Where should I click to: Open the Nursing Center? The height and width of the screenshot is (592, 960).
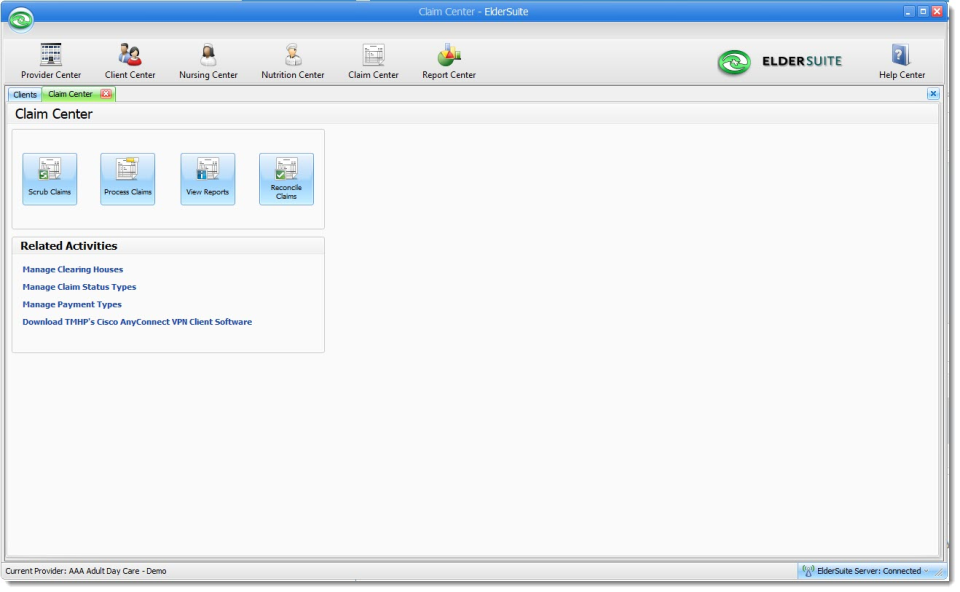click(x=208, y=61)
